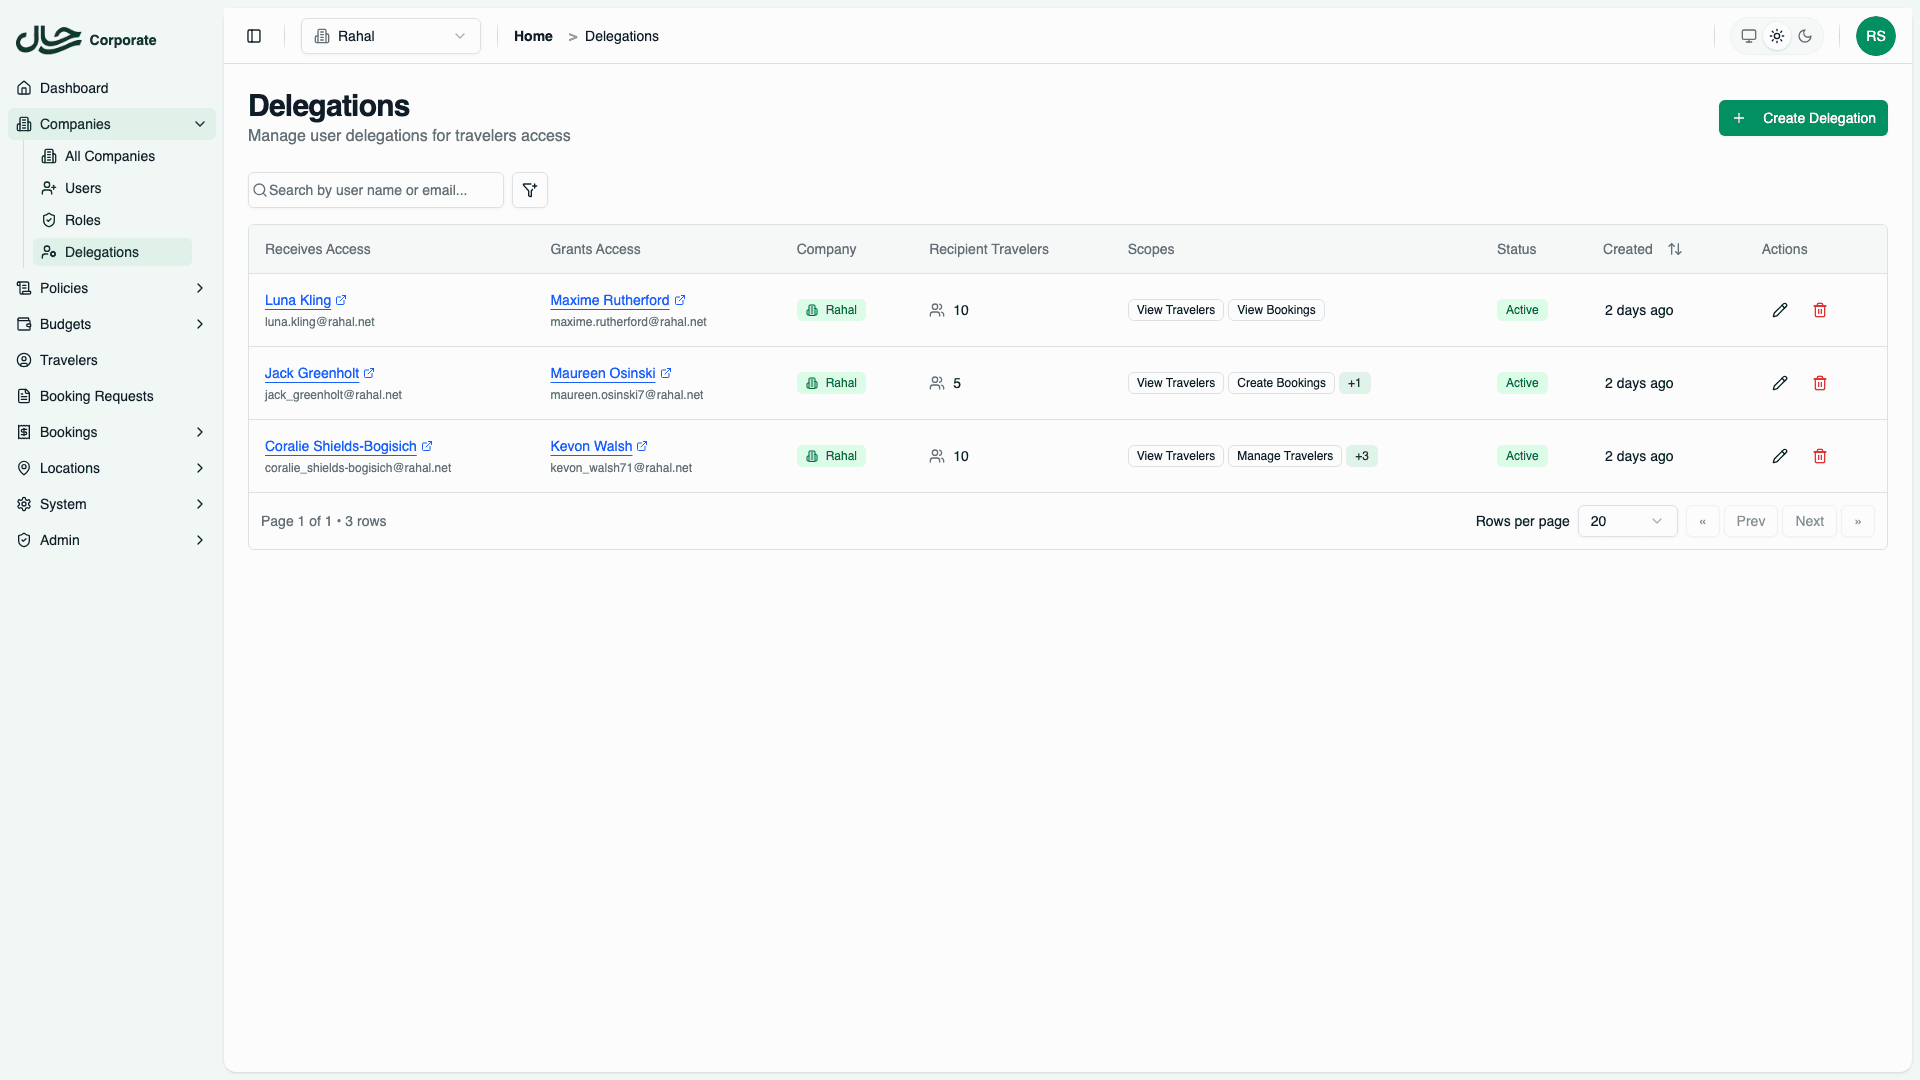Image resolution: width=1920 pixels, height=1080 pixels.
Task: Click the search by user name field
Action: point(375,190)
